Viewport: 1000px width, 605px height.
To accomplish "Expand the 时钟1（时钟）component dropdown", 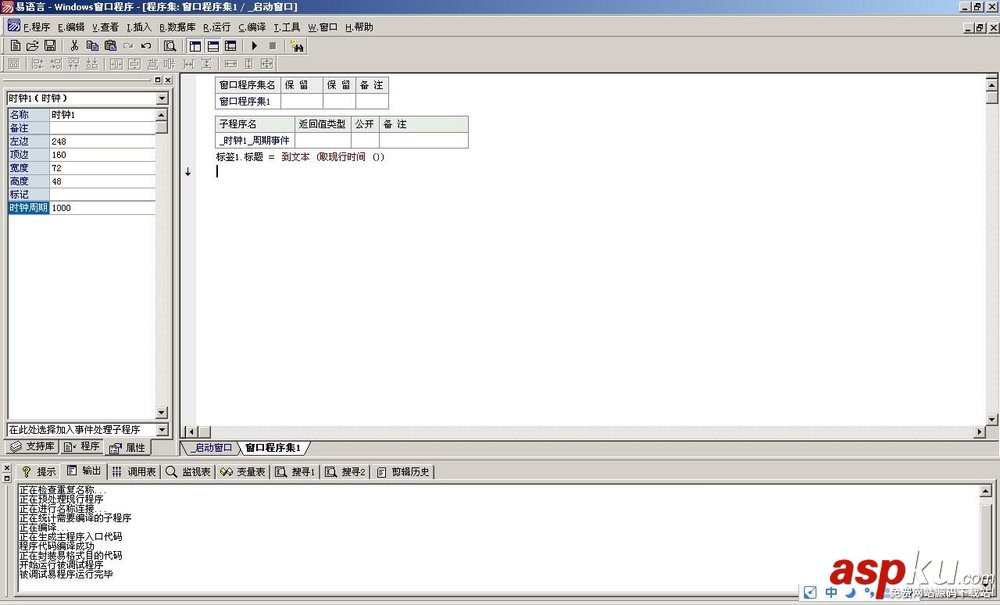I will point(162,99).
